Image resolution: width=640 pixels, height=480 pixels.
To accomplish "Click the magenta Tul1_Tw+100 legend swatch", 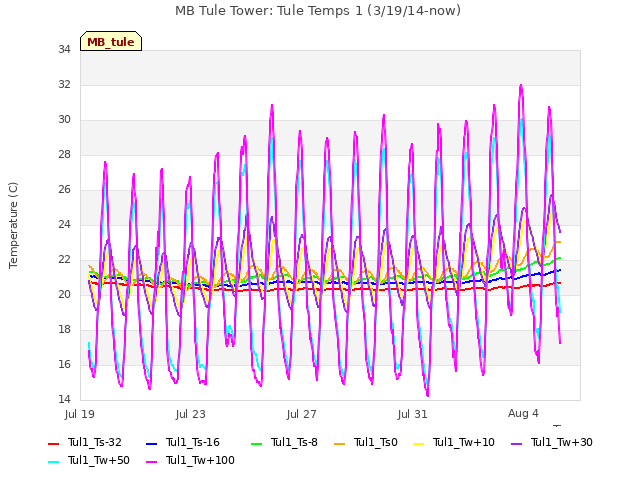I will tap(151, 461).
